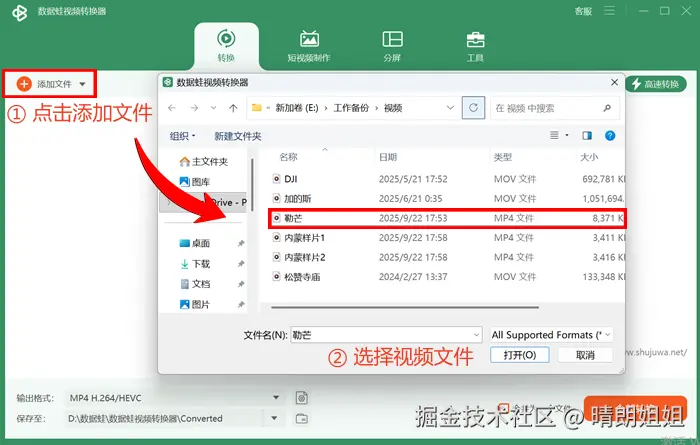Image resolution: width=700 pixels, height=445 pixels.
Task: Expand the 文件名 combo dropdown
Action: (x=476, y=335)
